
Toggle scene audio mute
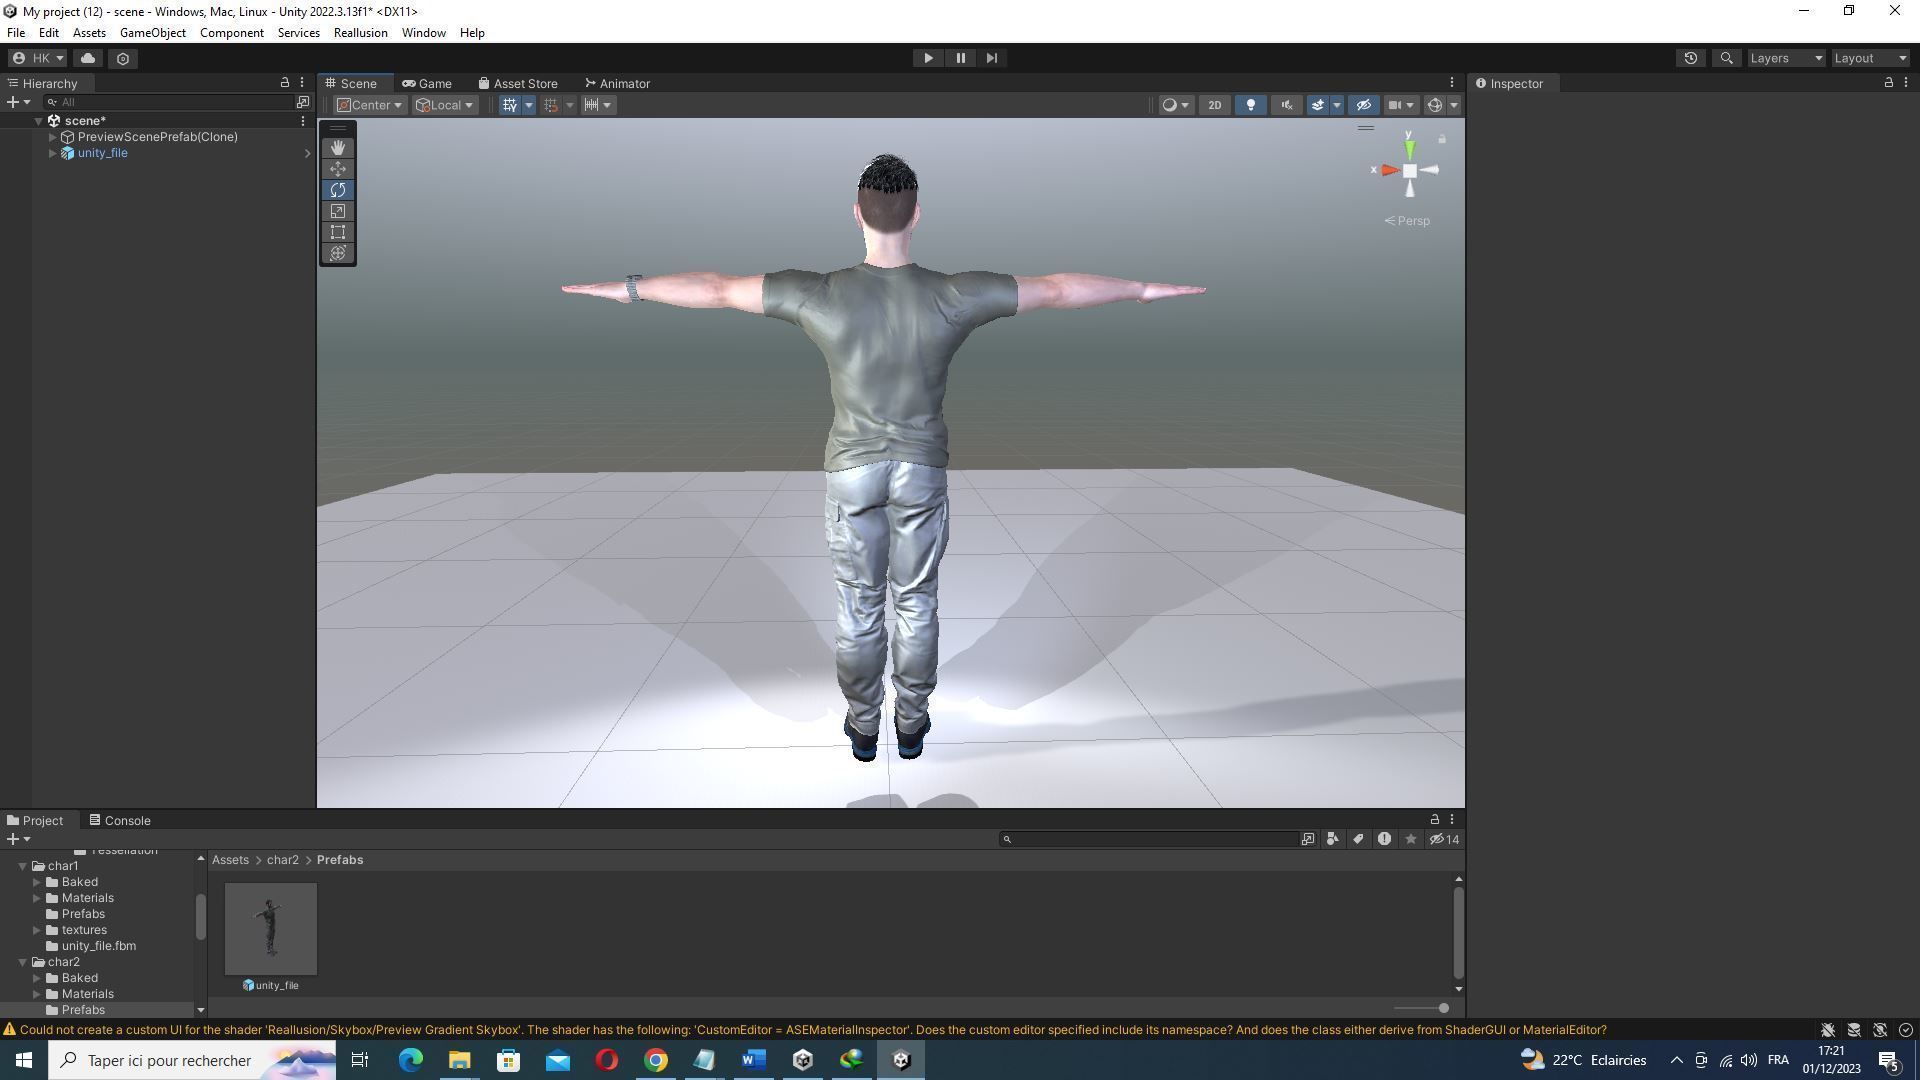coord(1286,105)
